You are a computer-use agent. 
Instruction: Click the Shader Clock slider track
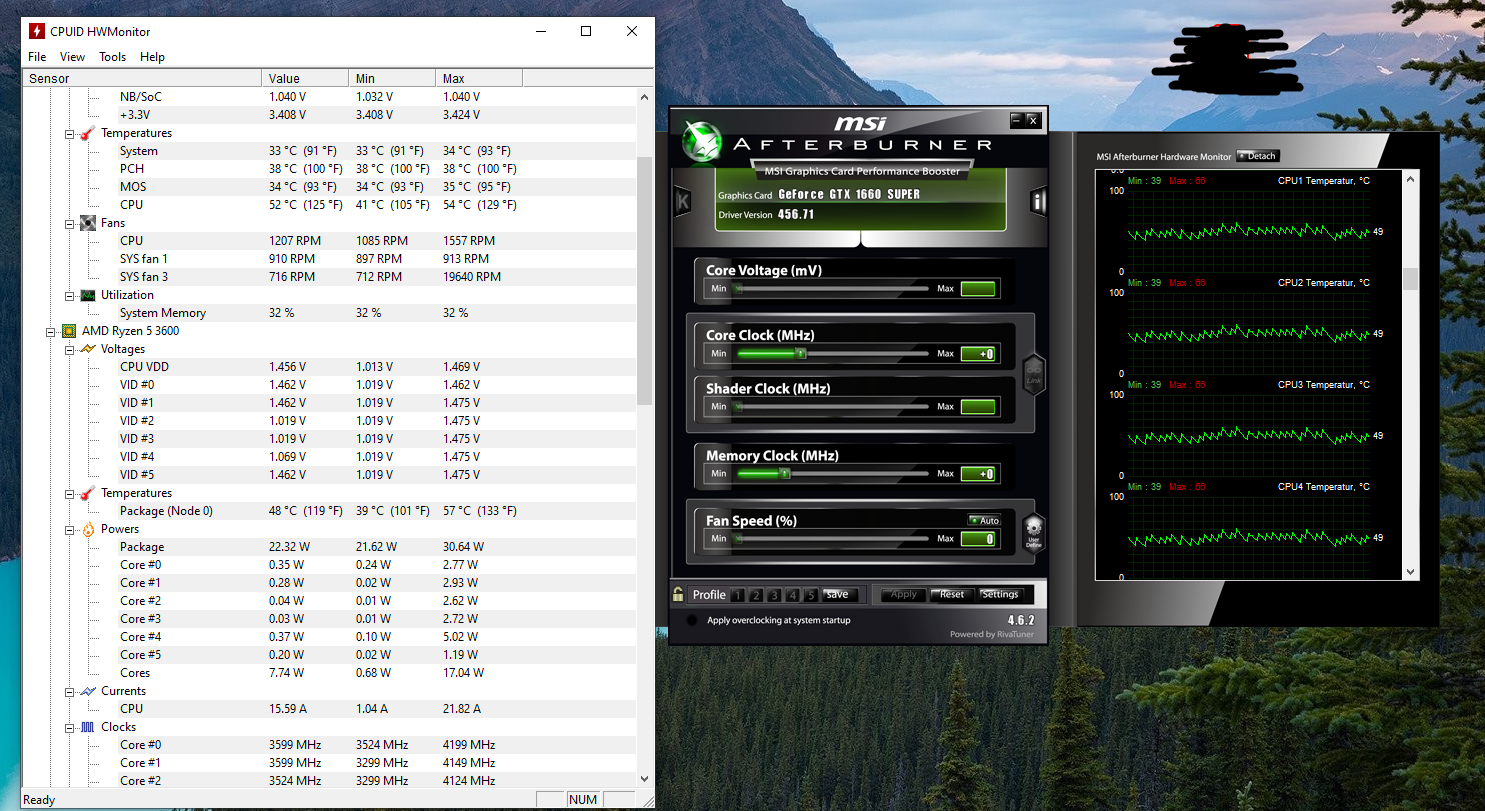pyautogui.click(x=832, y=407)
